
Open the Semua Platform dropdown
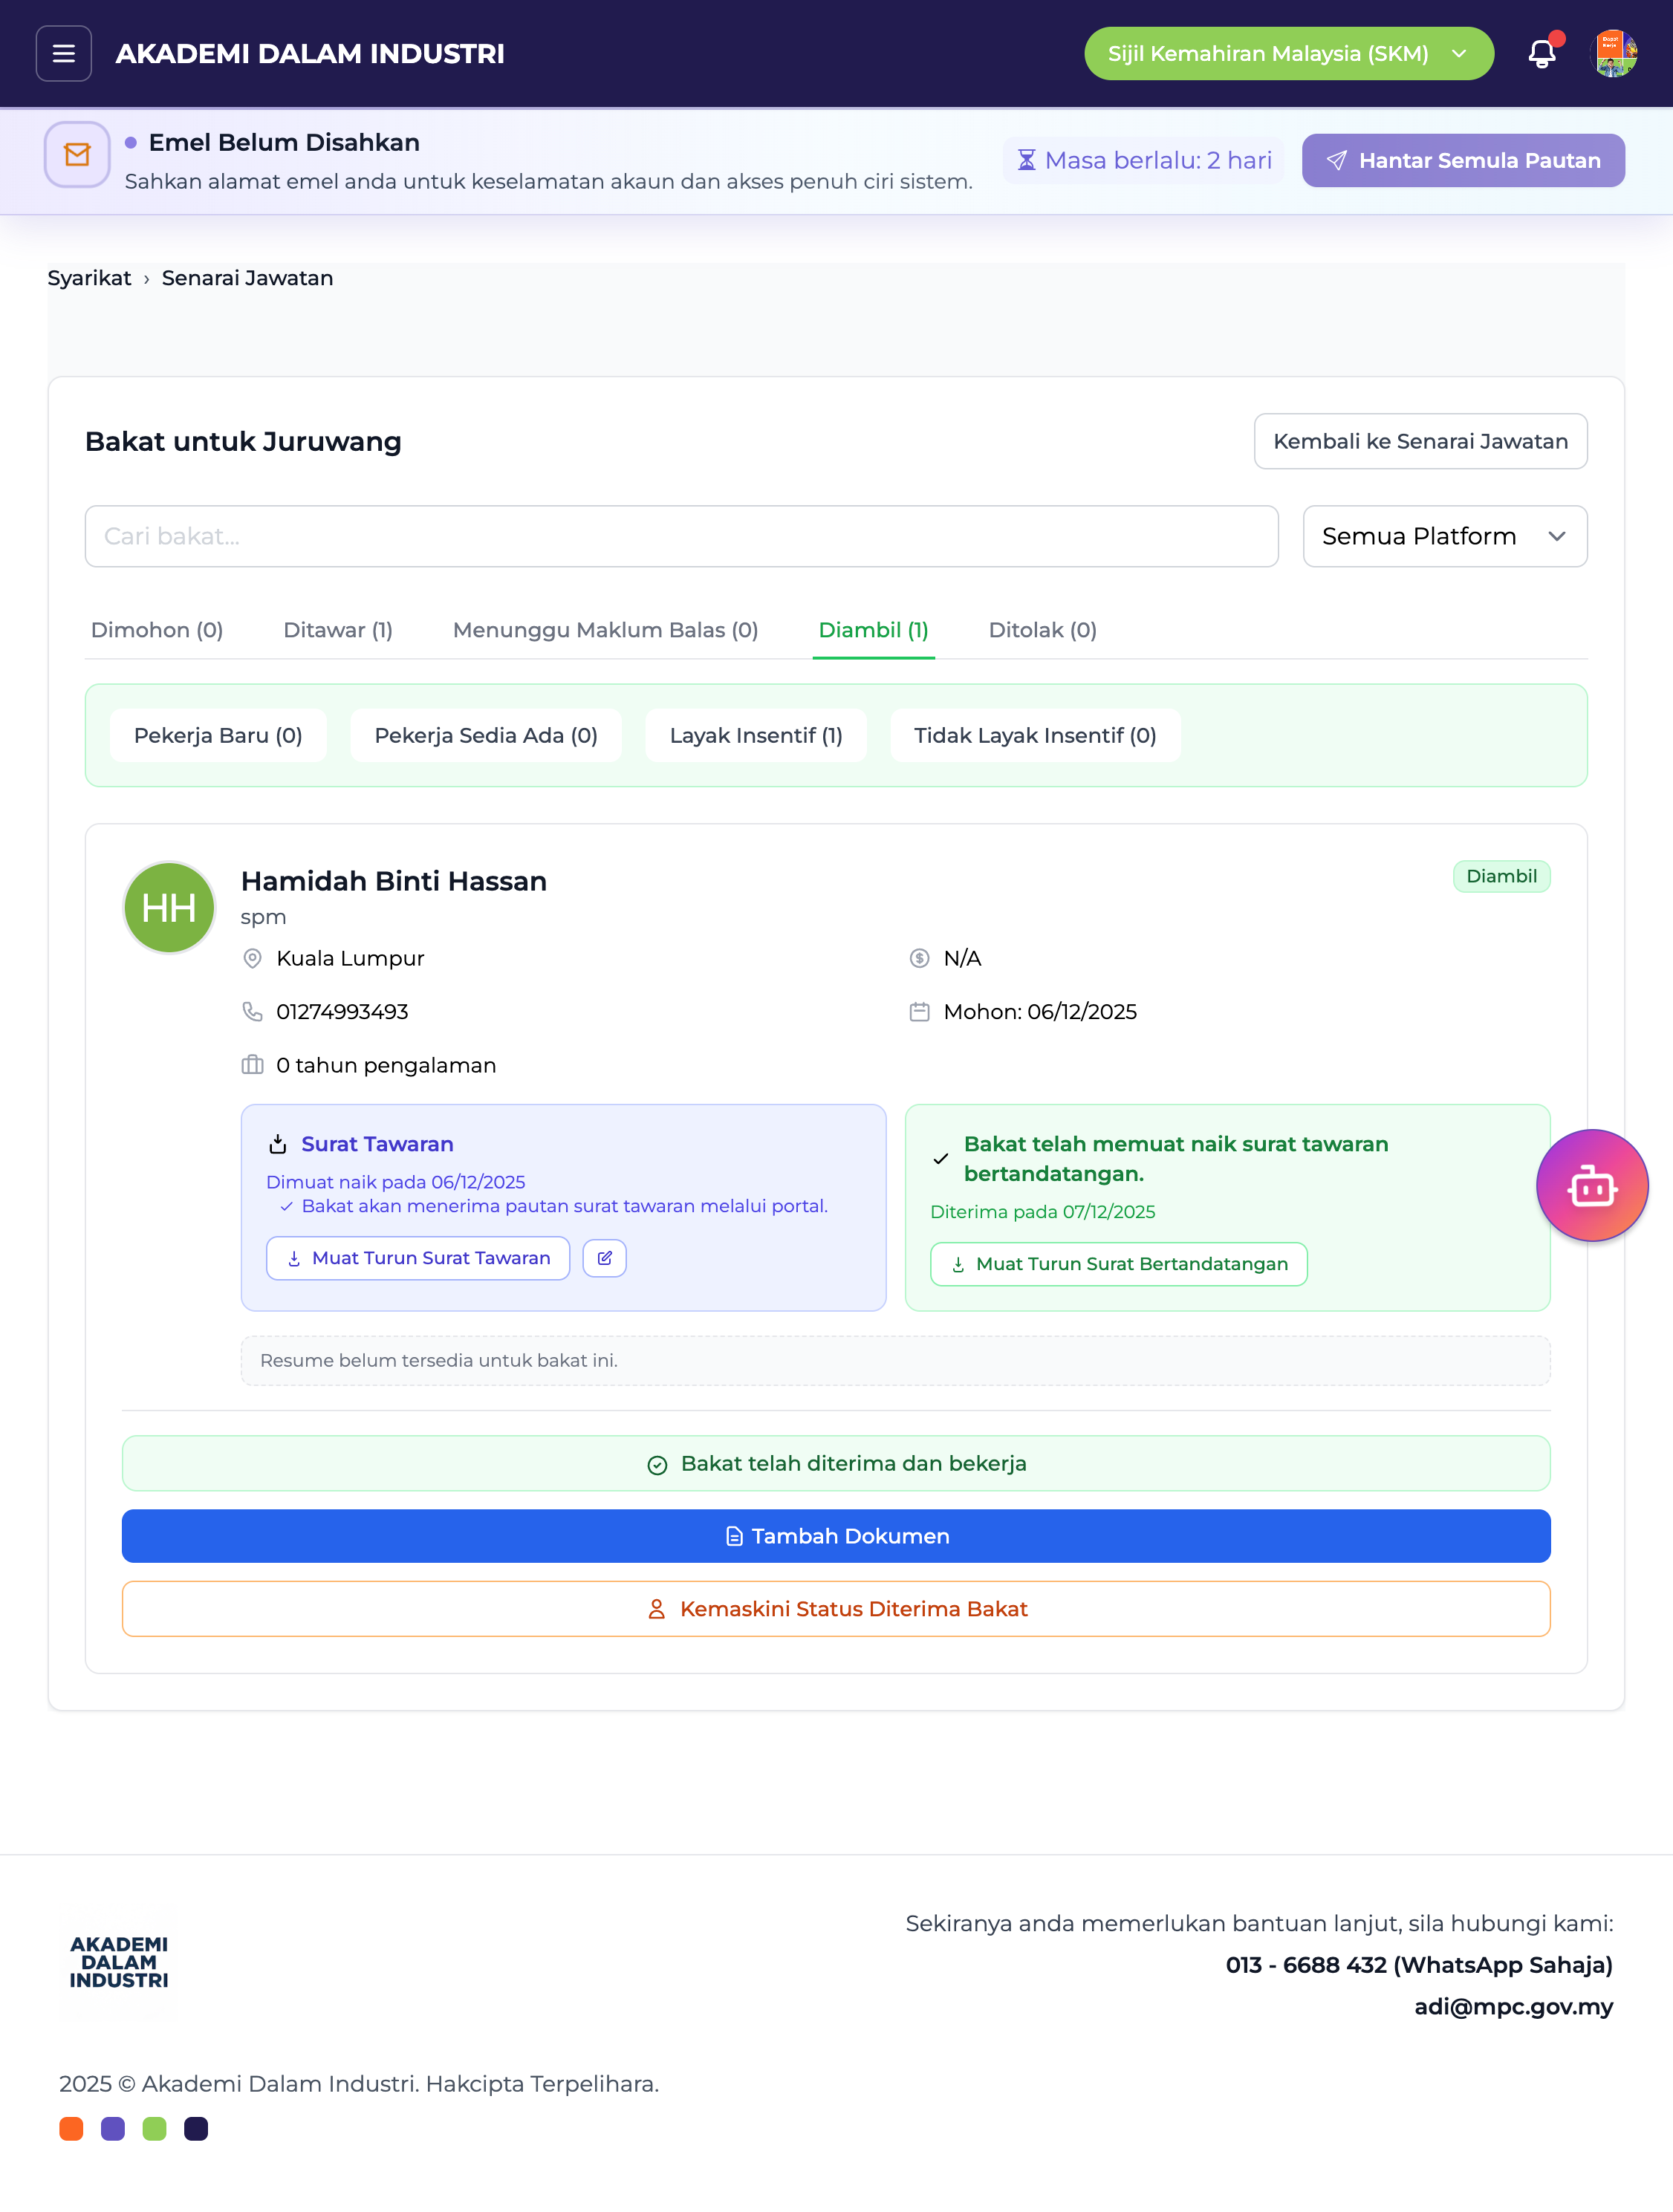pos(1444,536)
